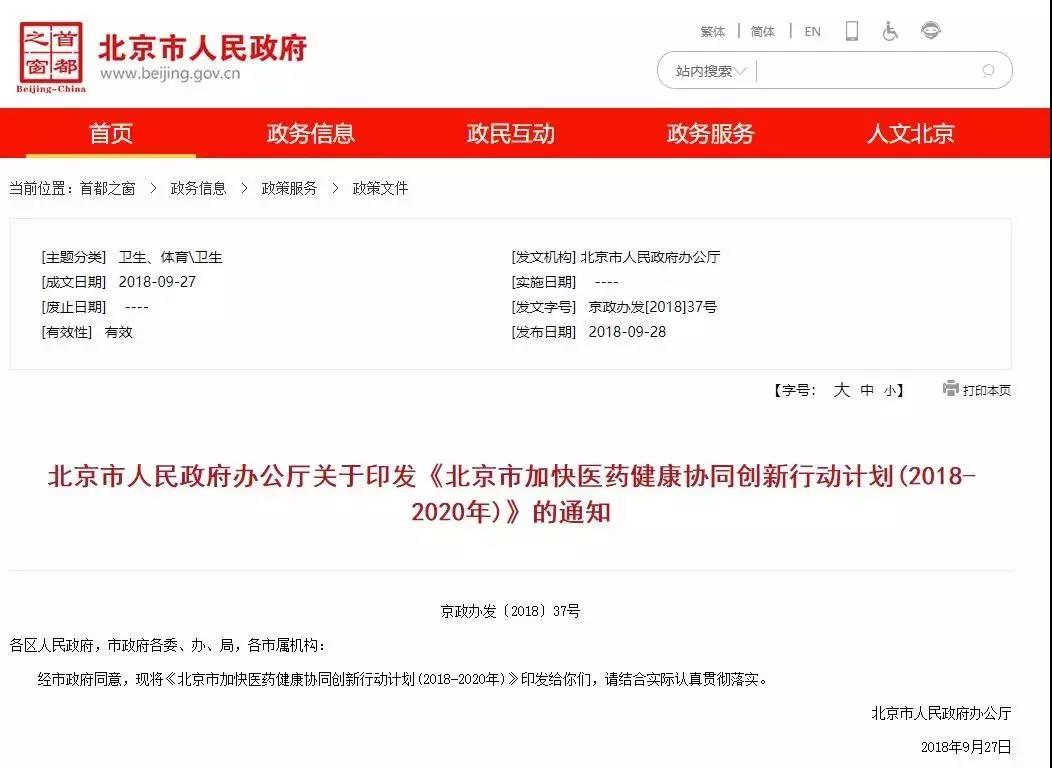Open the 政民互动 navigation tab
The width and height of the screenshot is (1052, 768).
click(511, 133)
